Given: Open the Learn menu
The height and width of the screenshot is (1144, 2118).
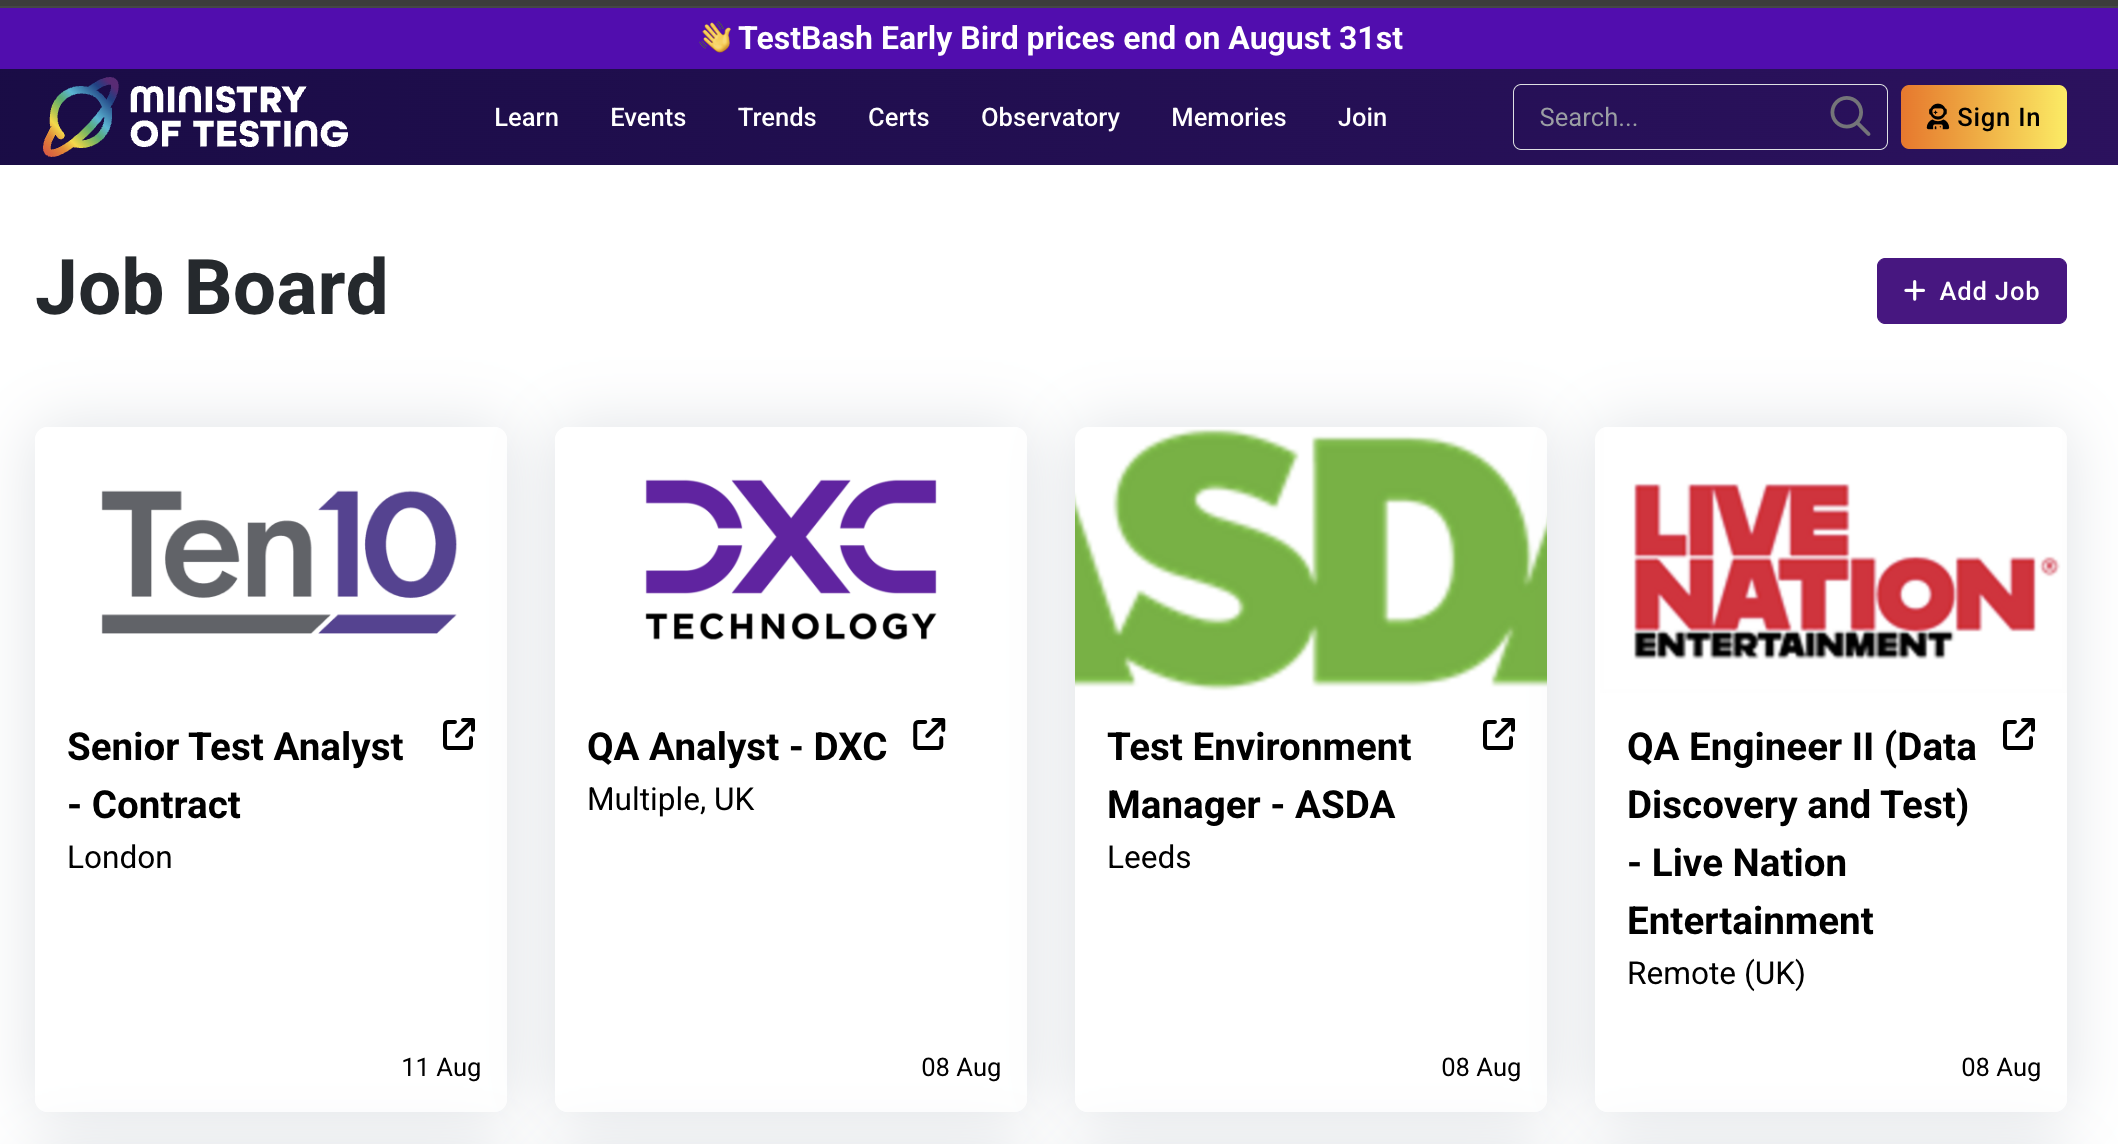Looking at the screenshot, I should pos(526,117).
